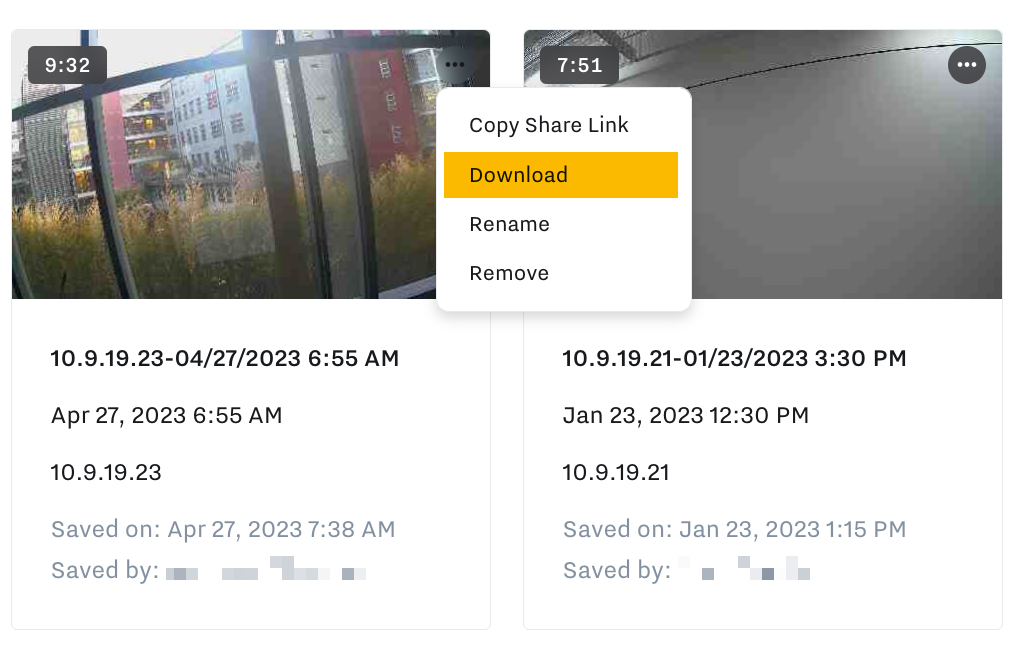Screen dimensions: 1016x646
Task: Click camera name 10.9.19.23
Action: (106, 472)
